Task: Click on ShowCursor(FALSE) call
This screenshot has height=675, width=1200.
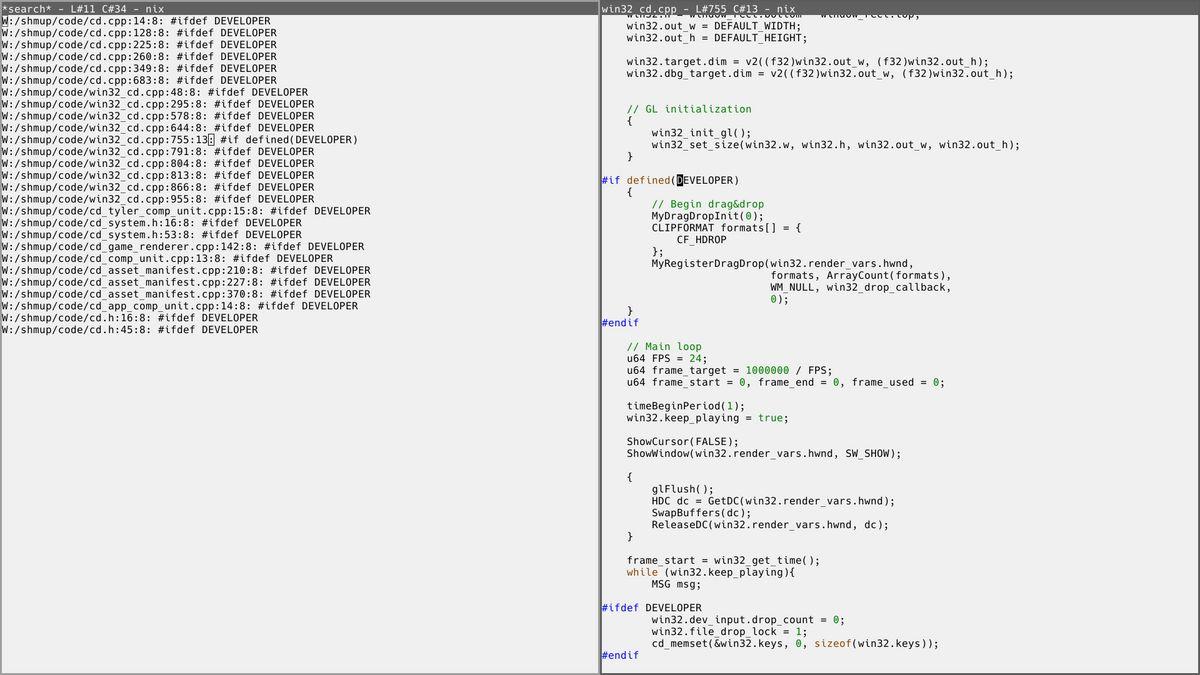Action: 682,442
